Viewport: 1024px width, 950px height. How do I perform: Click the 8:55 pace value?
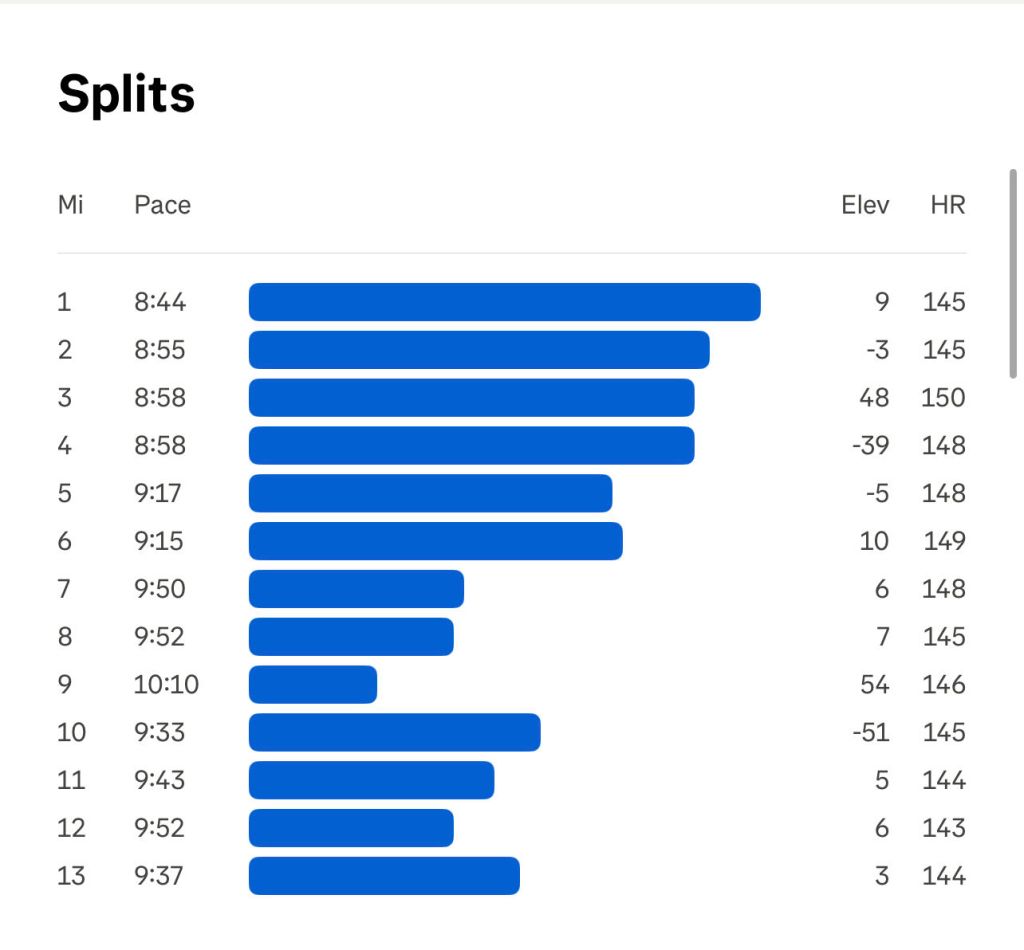(x=160, y=350)
